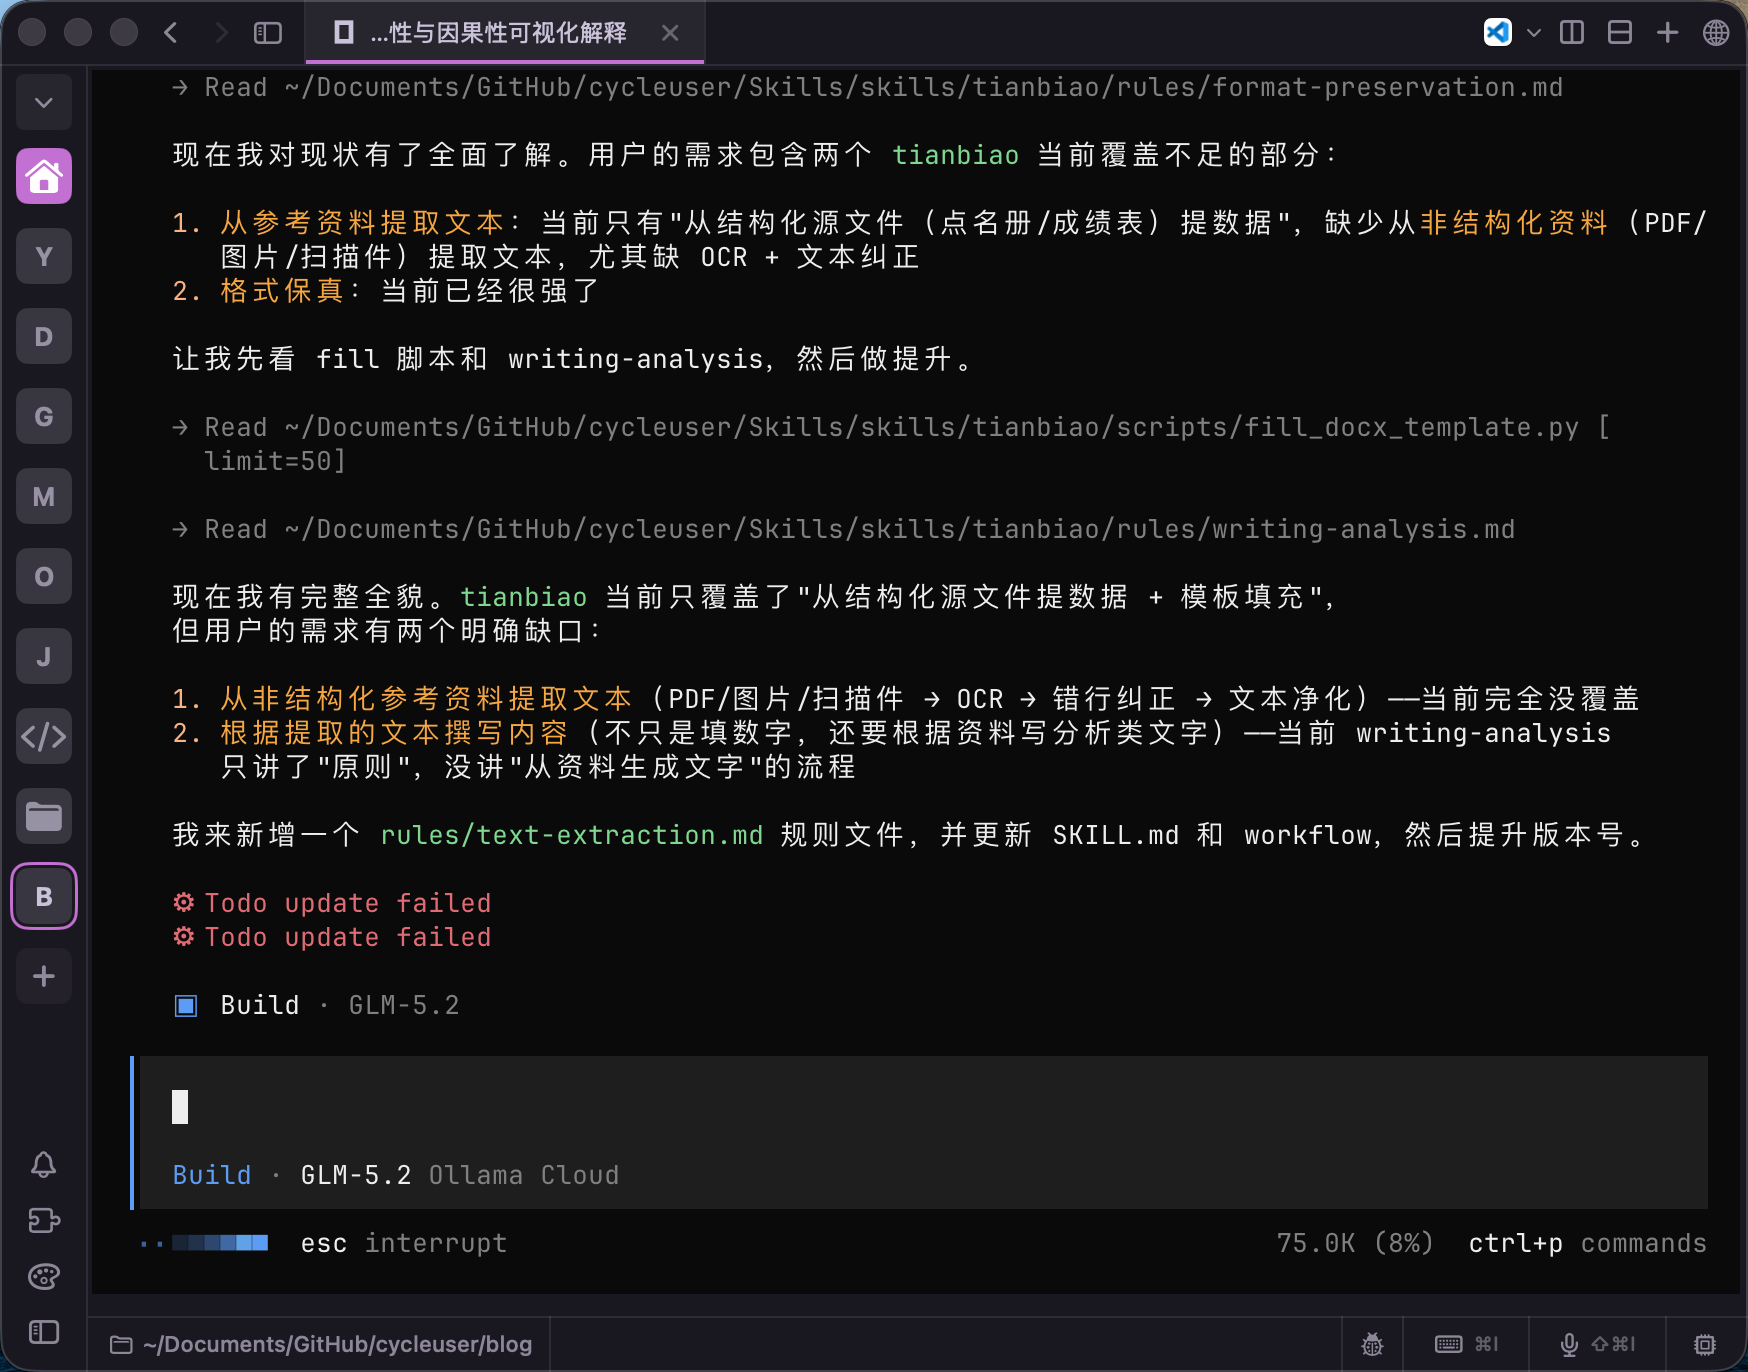
Task: Click the notifications bell icon
Action: point(44,1164)
